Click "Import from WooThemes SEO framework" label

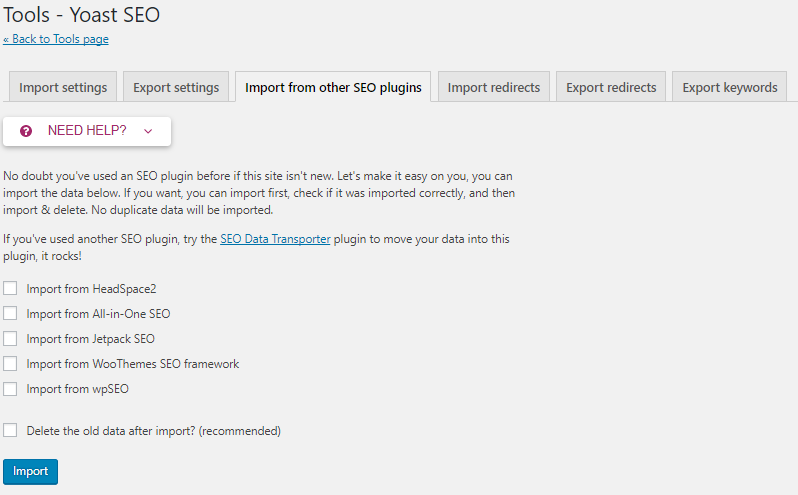(x=133, y=364)
